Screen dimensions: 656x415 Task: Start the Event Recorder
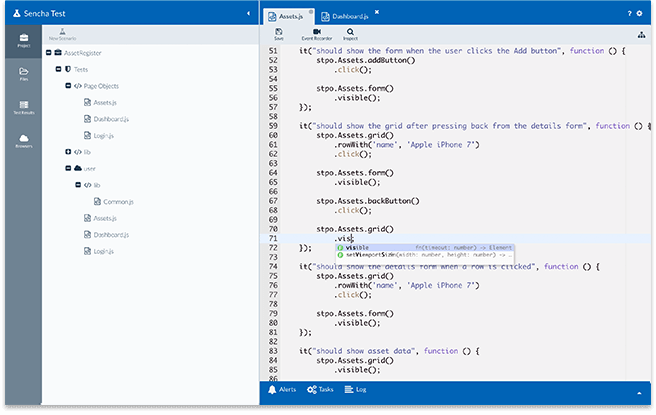tap(317, 34)
